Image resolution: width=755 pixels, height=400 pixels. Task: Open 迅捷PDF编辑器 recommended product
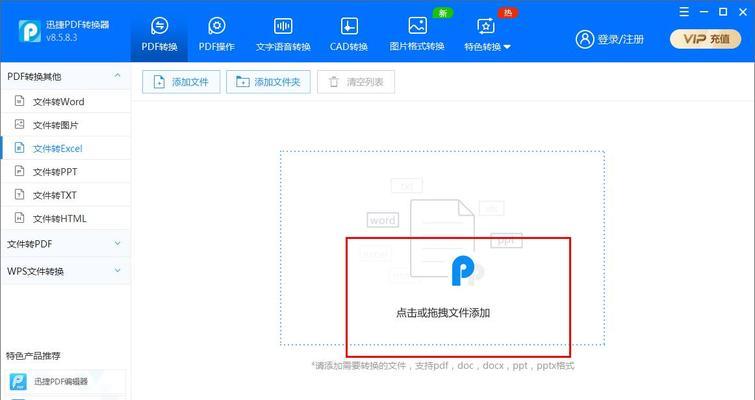click(x=66, y=382)
